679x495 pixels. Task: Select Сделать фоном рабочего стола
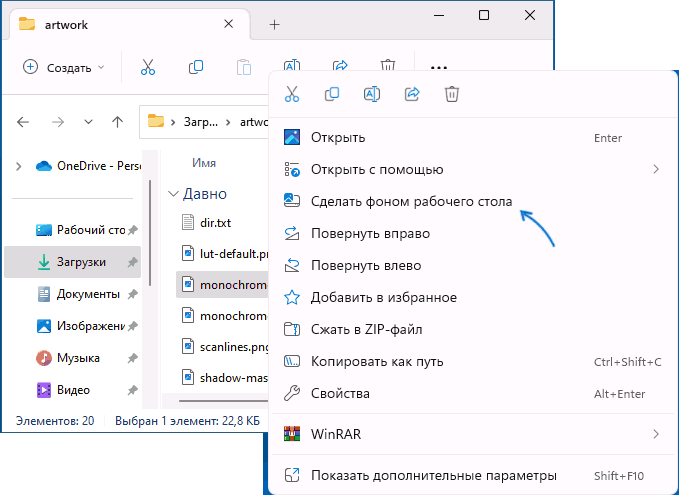point(473,201)
